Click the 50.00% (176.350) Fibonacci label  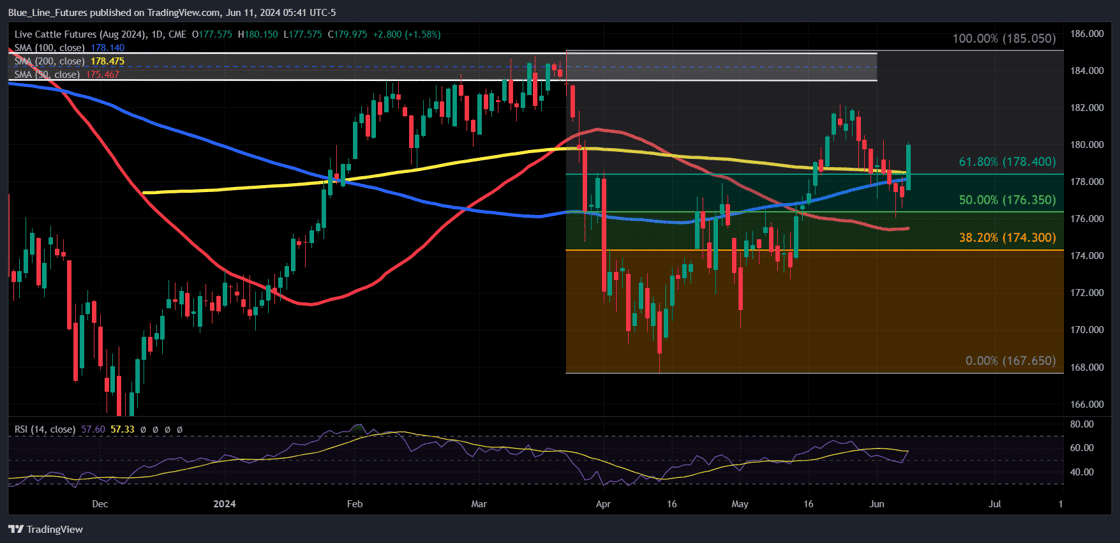coord(1006,201)
